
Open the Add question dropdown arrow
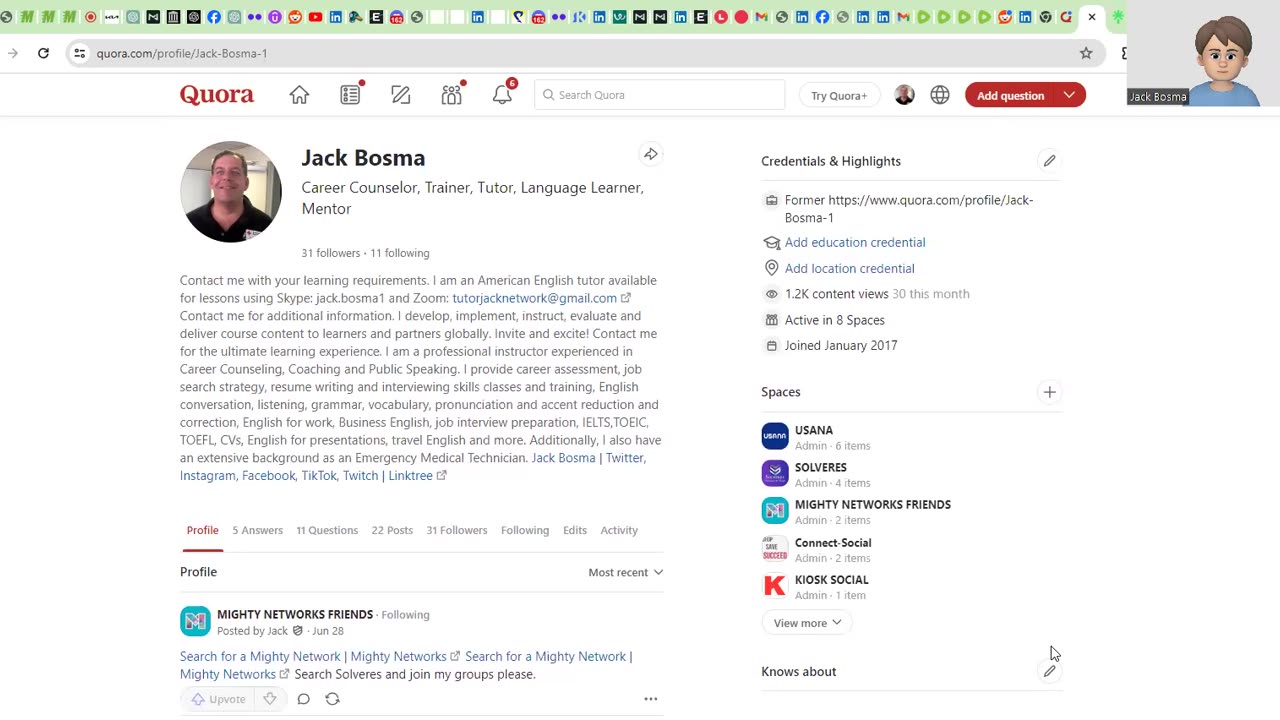(1069, 95)
